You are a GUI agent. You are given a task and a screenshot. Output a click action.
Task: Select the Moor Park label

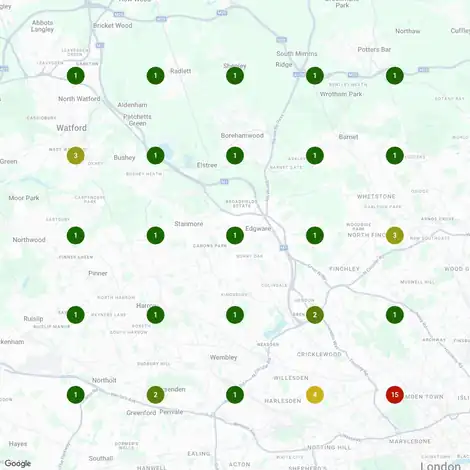24,198
